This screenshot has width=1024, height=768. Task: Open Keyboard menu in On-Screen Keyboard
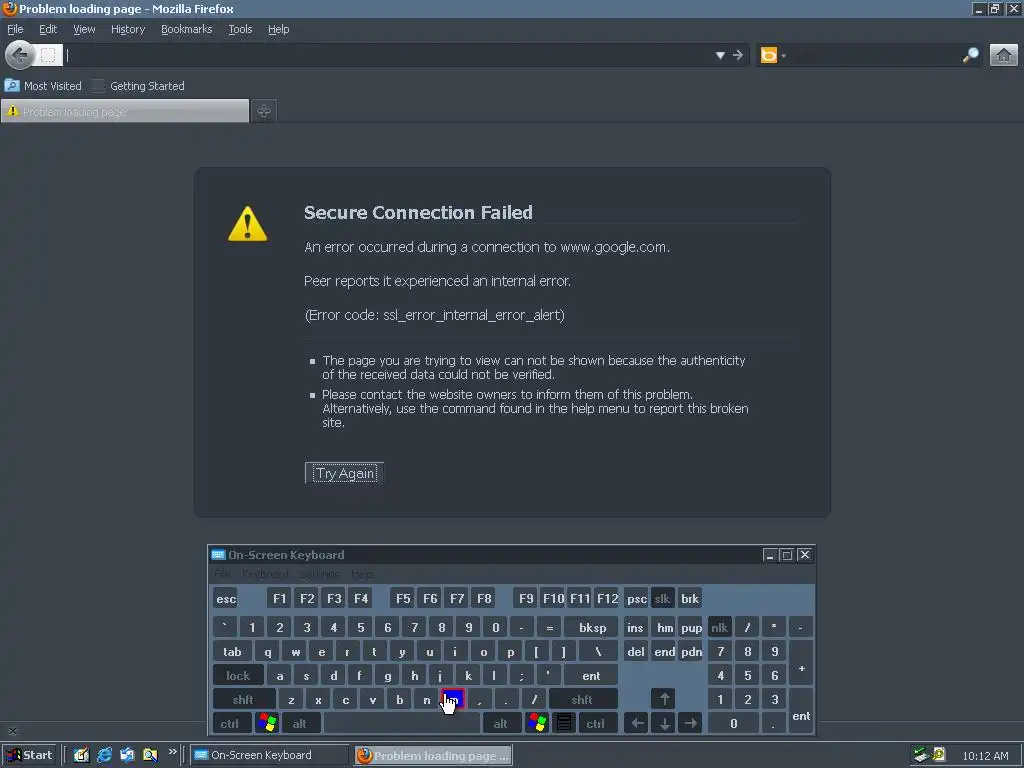[264, 573]
